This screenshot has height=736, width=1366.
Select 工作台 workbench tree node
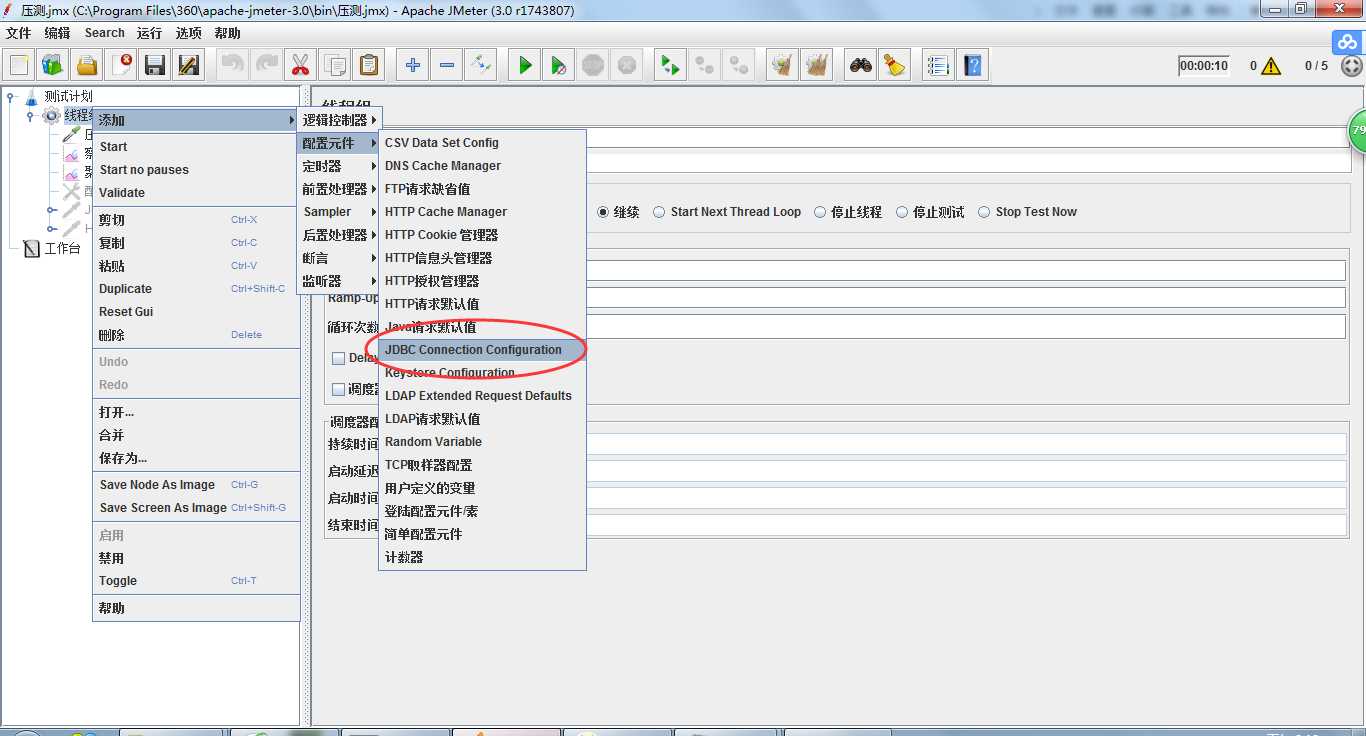pos(62,248)
